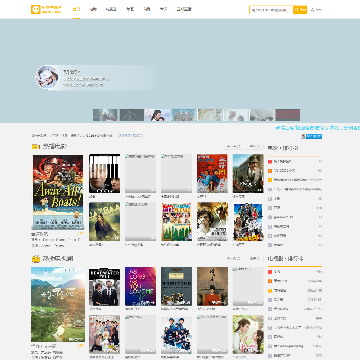Open drama poster with two suited men
Viewport: 360px width, 360px height.
(105, 287)
